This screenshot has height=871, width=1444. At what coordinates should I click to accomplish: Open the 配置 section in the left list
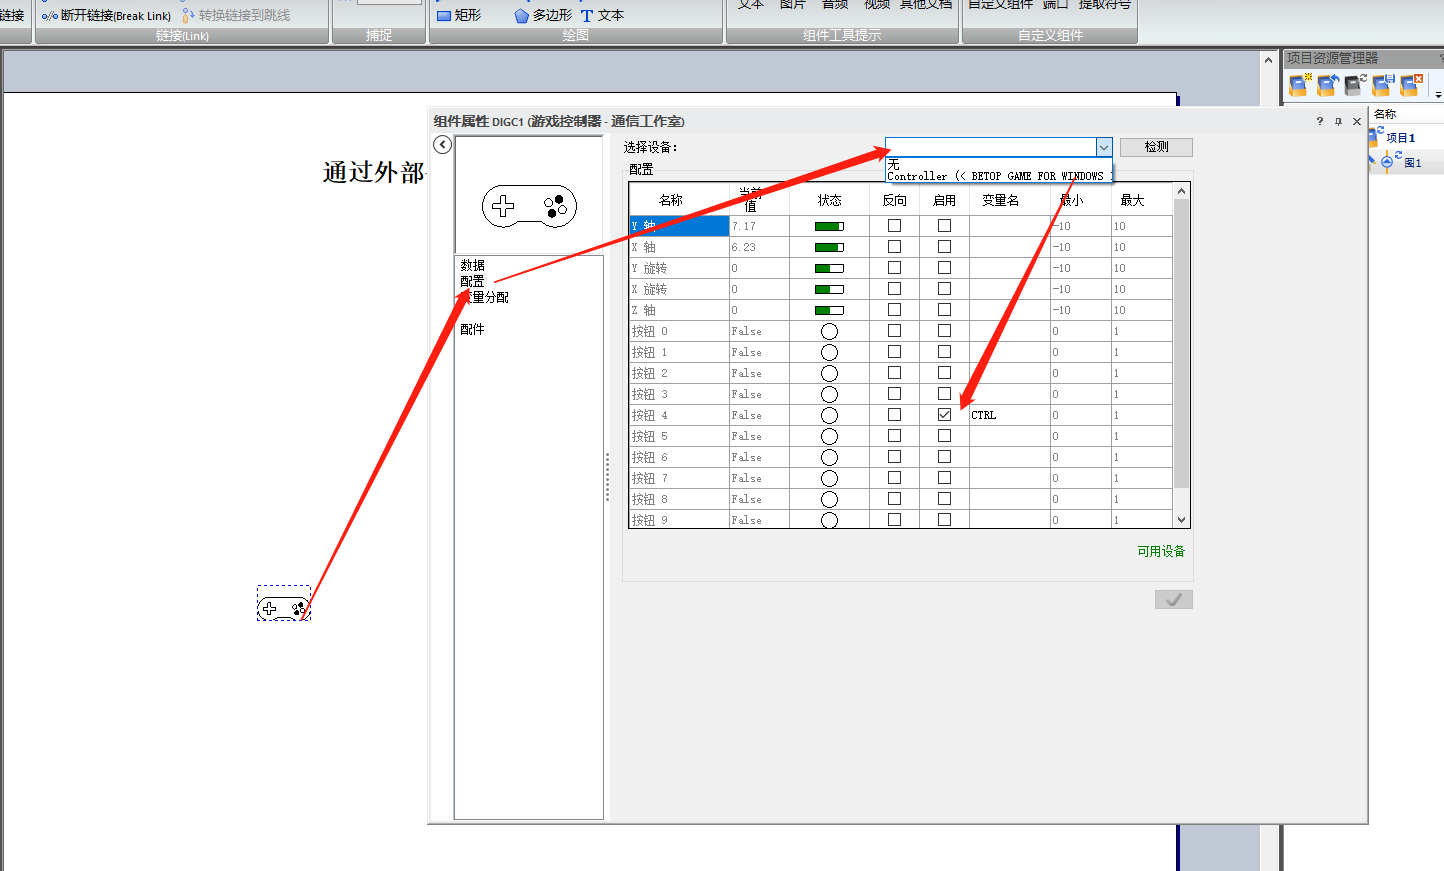[x=472, y=281]
